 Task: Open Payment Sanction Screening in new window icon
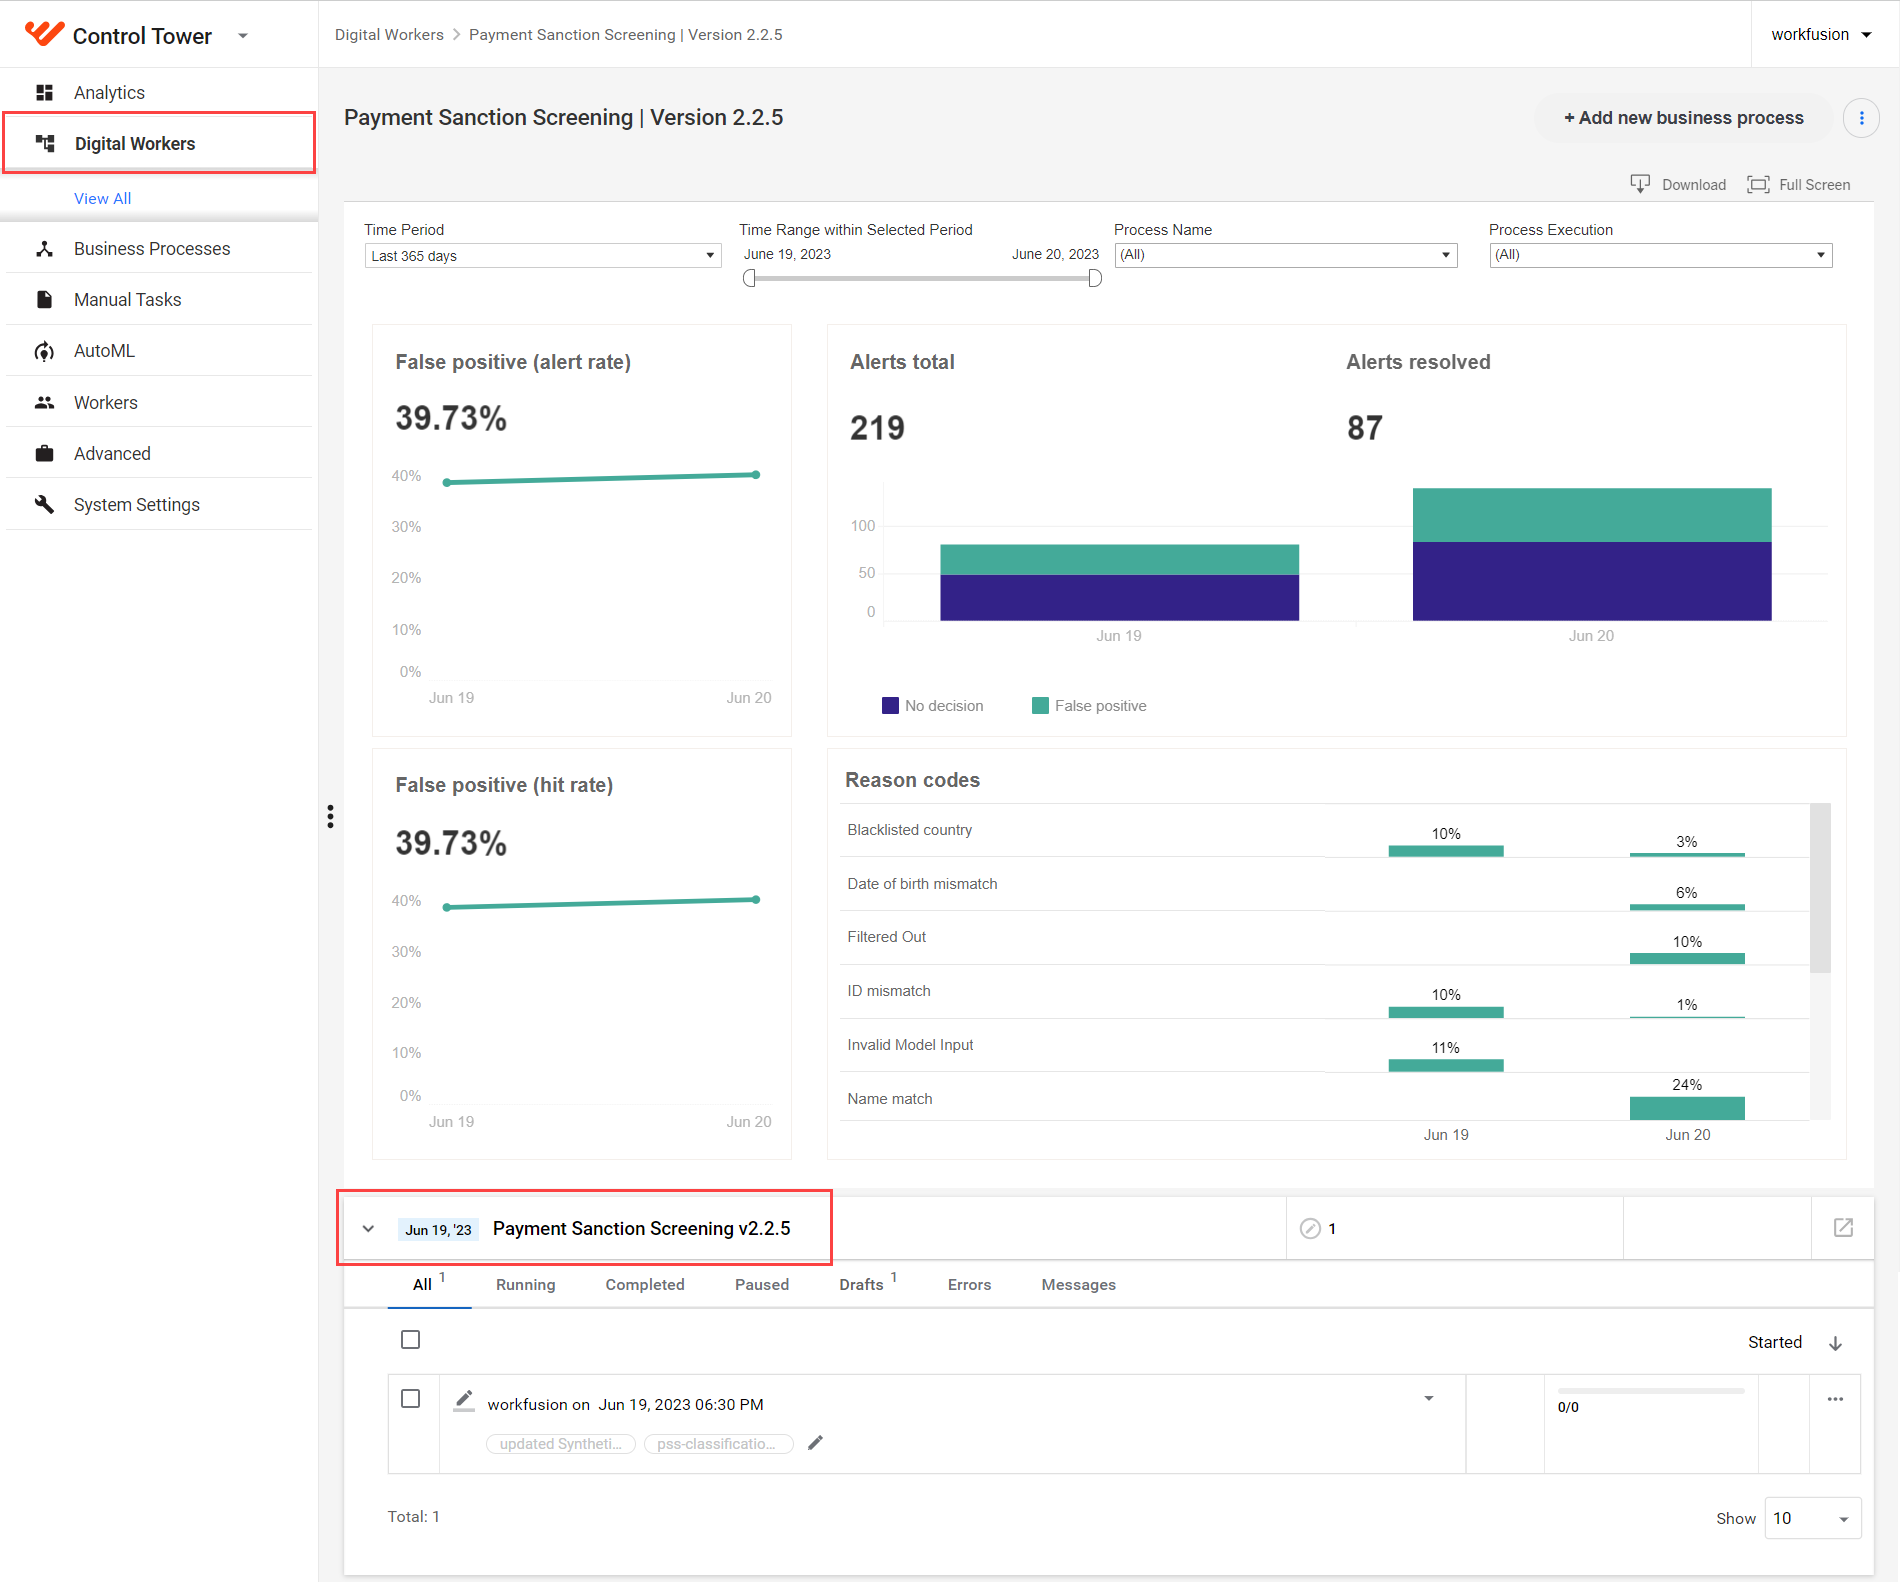1843,1227
